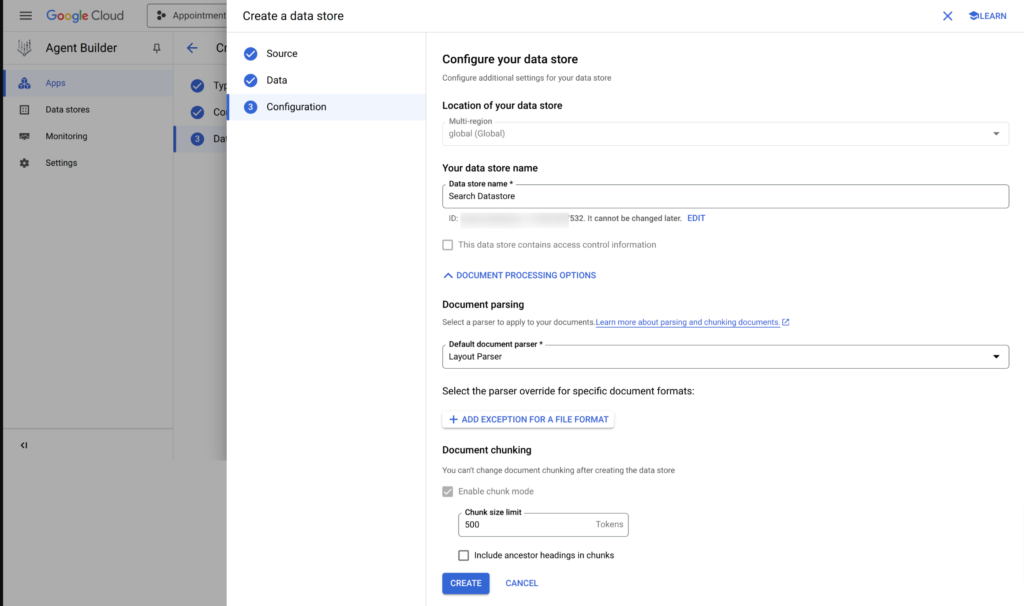The height and width of the screenshot is (606, 1024).
Task: Enable Include ancestor headings in chunks
Action: pyautogui.click(x=463, y=555)
